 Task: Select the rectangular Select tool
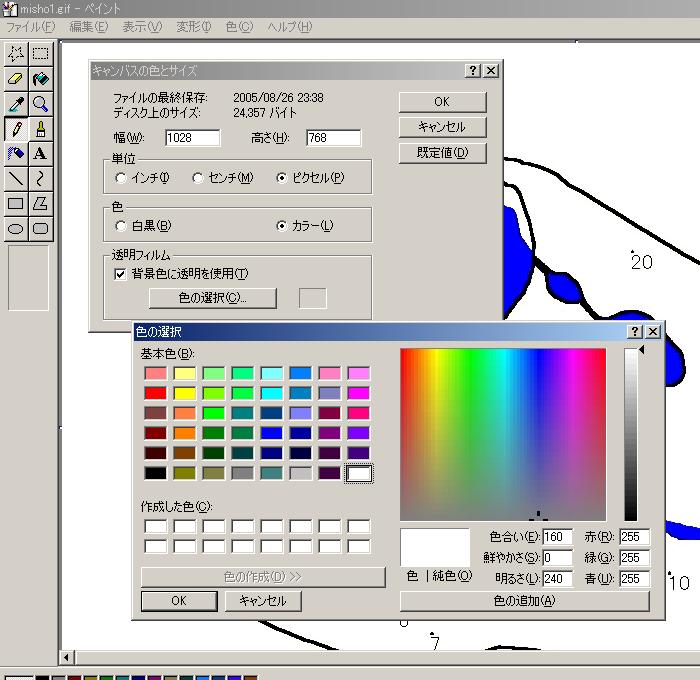click(41, 54)
